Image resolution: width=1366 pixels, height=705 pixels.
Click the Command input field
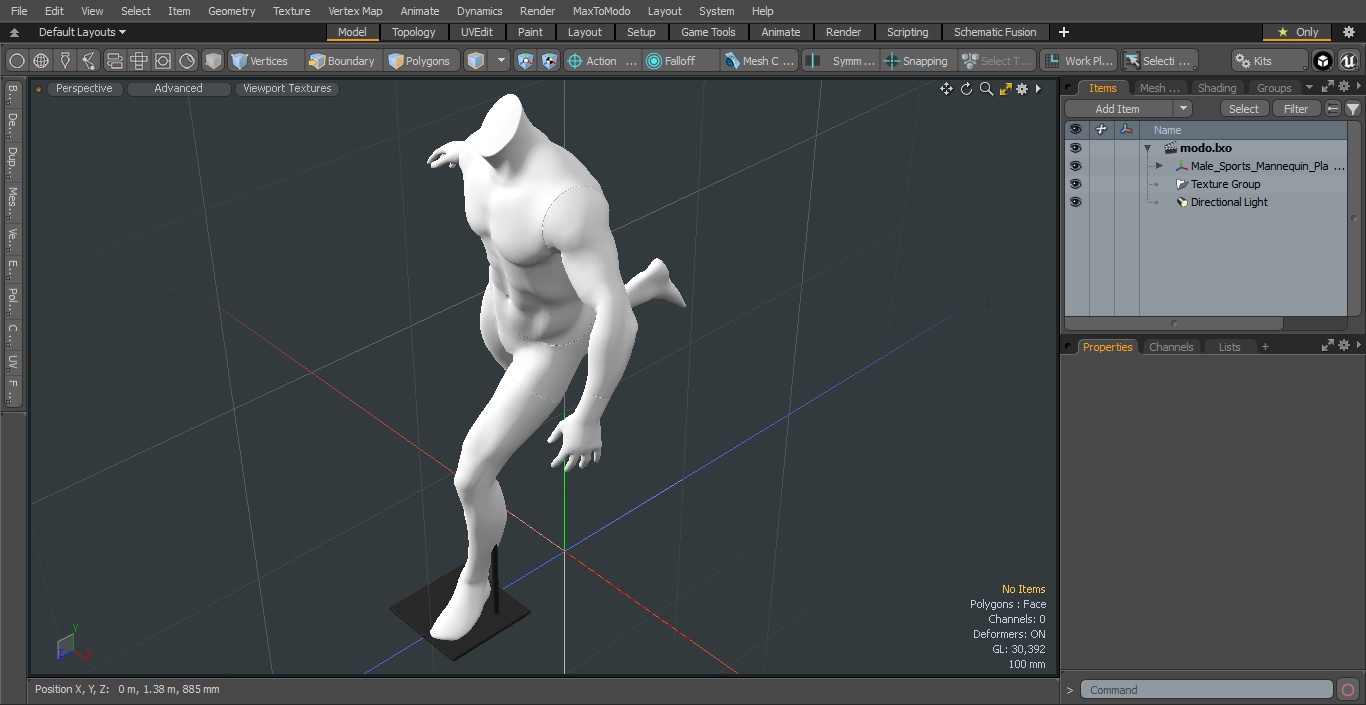point(1207,690)
